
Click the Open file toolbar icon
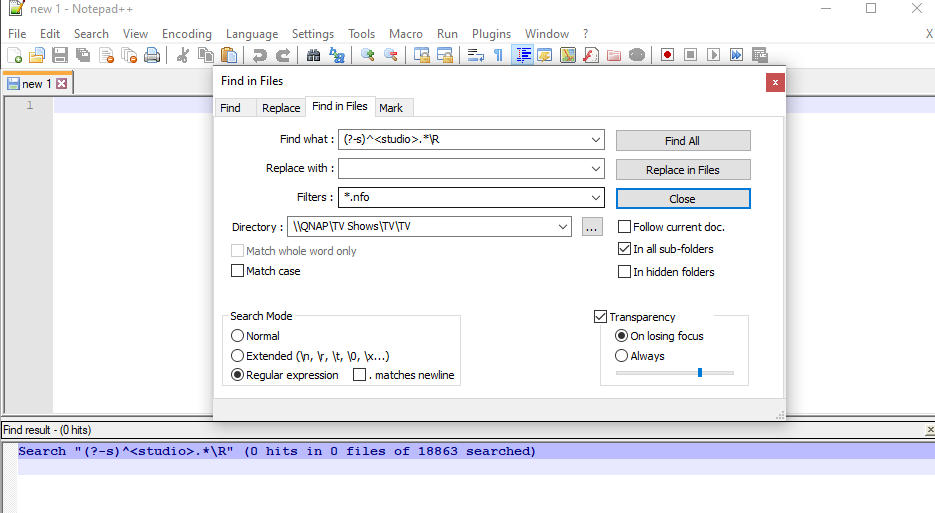(x=37, y=55)
